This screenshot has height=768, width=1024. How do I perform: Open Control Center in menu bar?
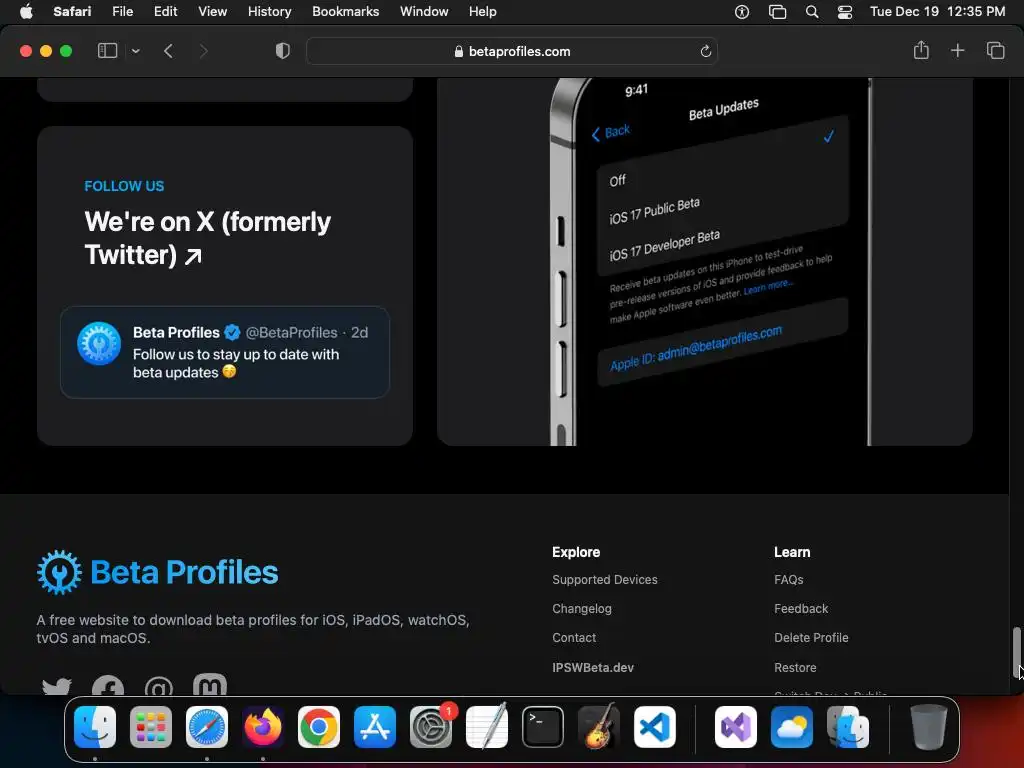pyautogui.click(x=845, y=12)
